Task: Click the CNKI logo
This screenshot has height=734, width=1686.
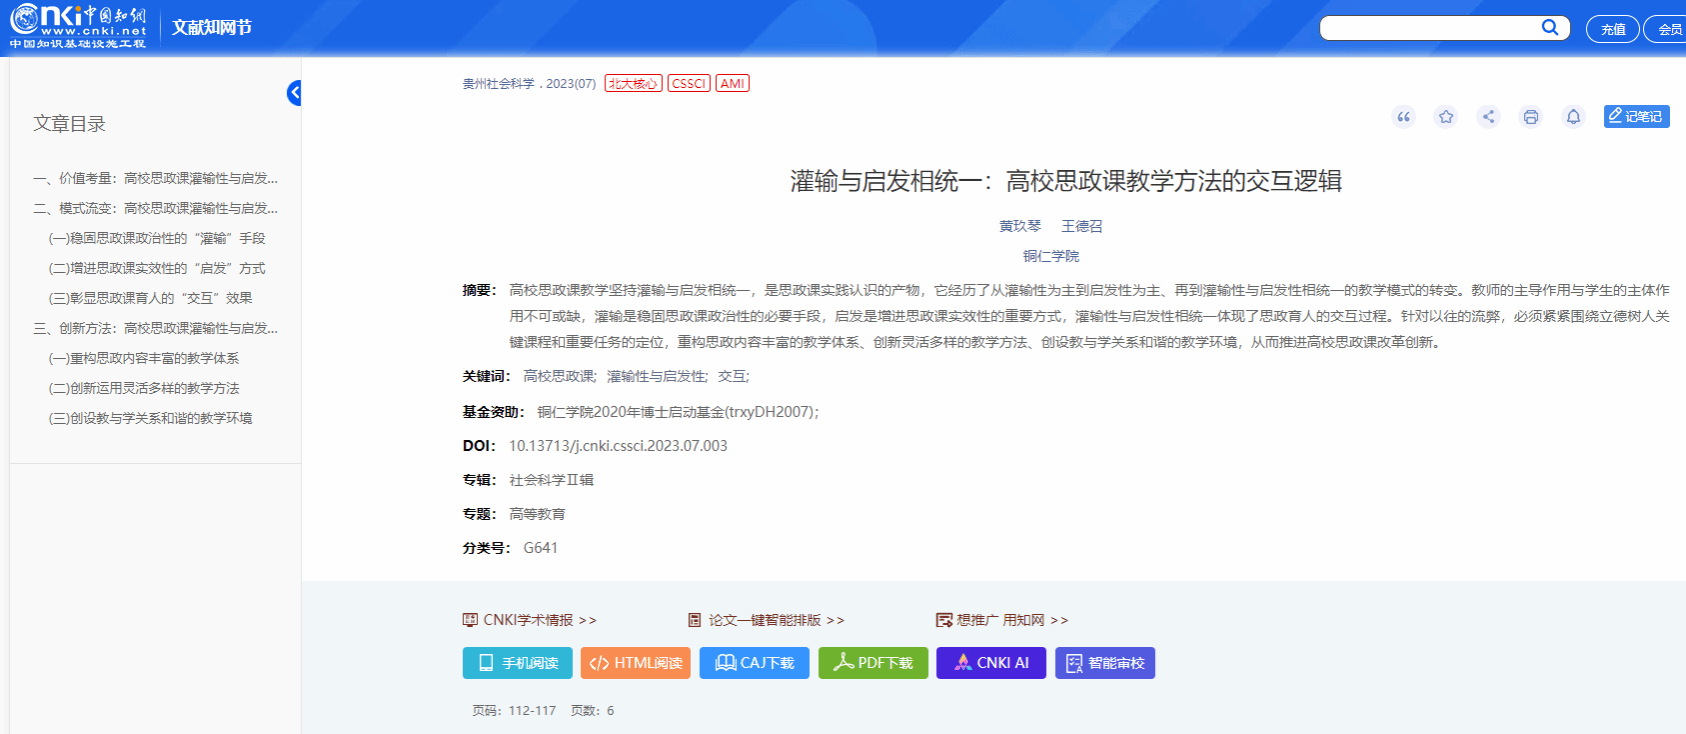Action: click(78, 27)
